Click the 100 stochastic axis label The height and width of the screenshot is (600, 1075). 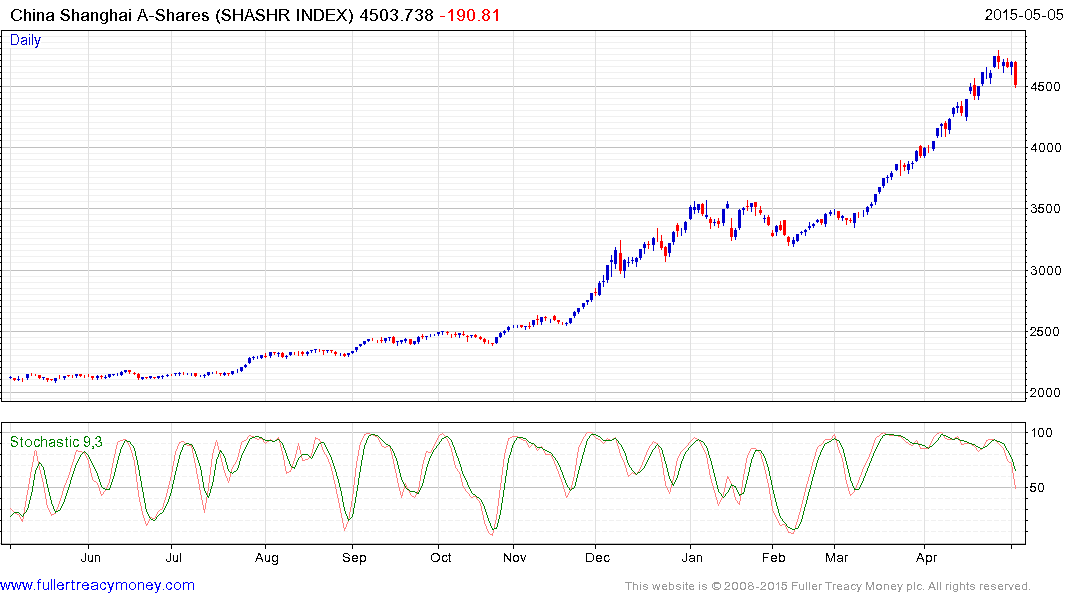[x=1041, y=433]
